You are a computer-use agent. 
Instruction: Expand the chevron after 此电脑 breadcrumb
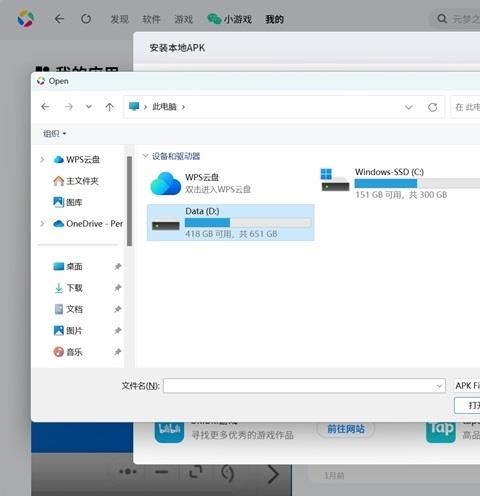tap(183, 107)
